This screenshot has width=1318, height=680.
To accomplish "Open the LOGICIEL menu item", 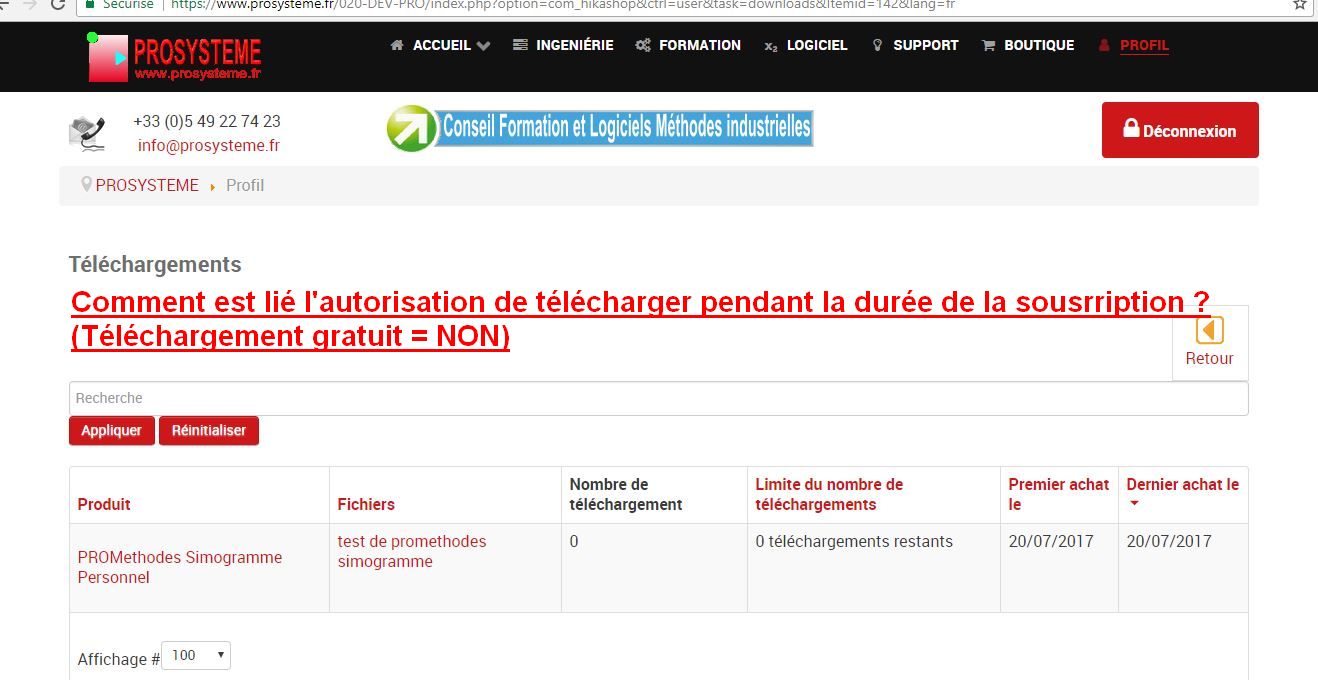I will tap(816, 45).
